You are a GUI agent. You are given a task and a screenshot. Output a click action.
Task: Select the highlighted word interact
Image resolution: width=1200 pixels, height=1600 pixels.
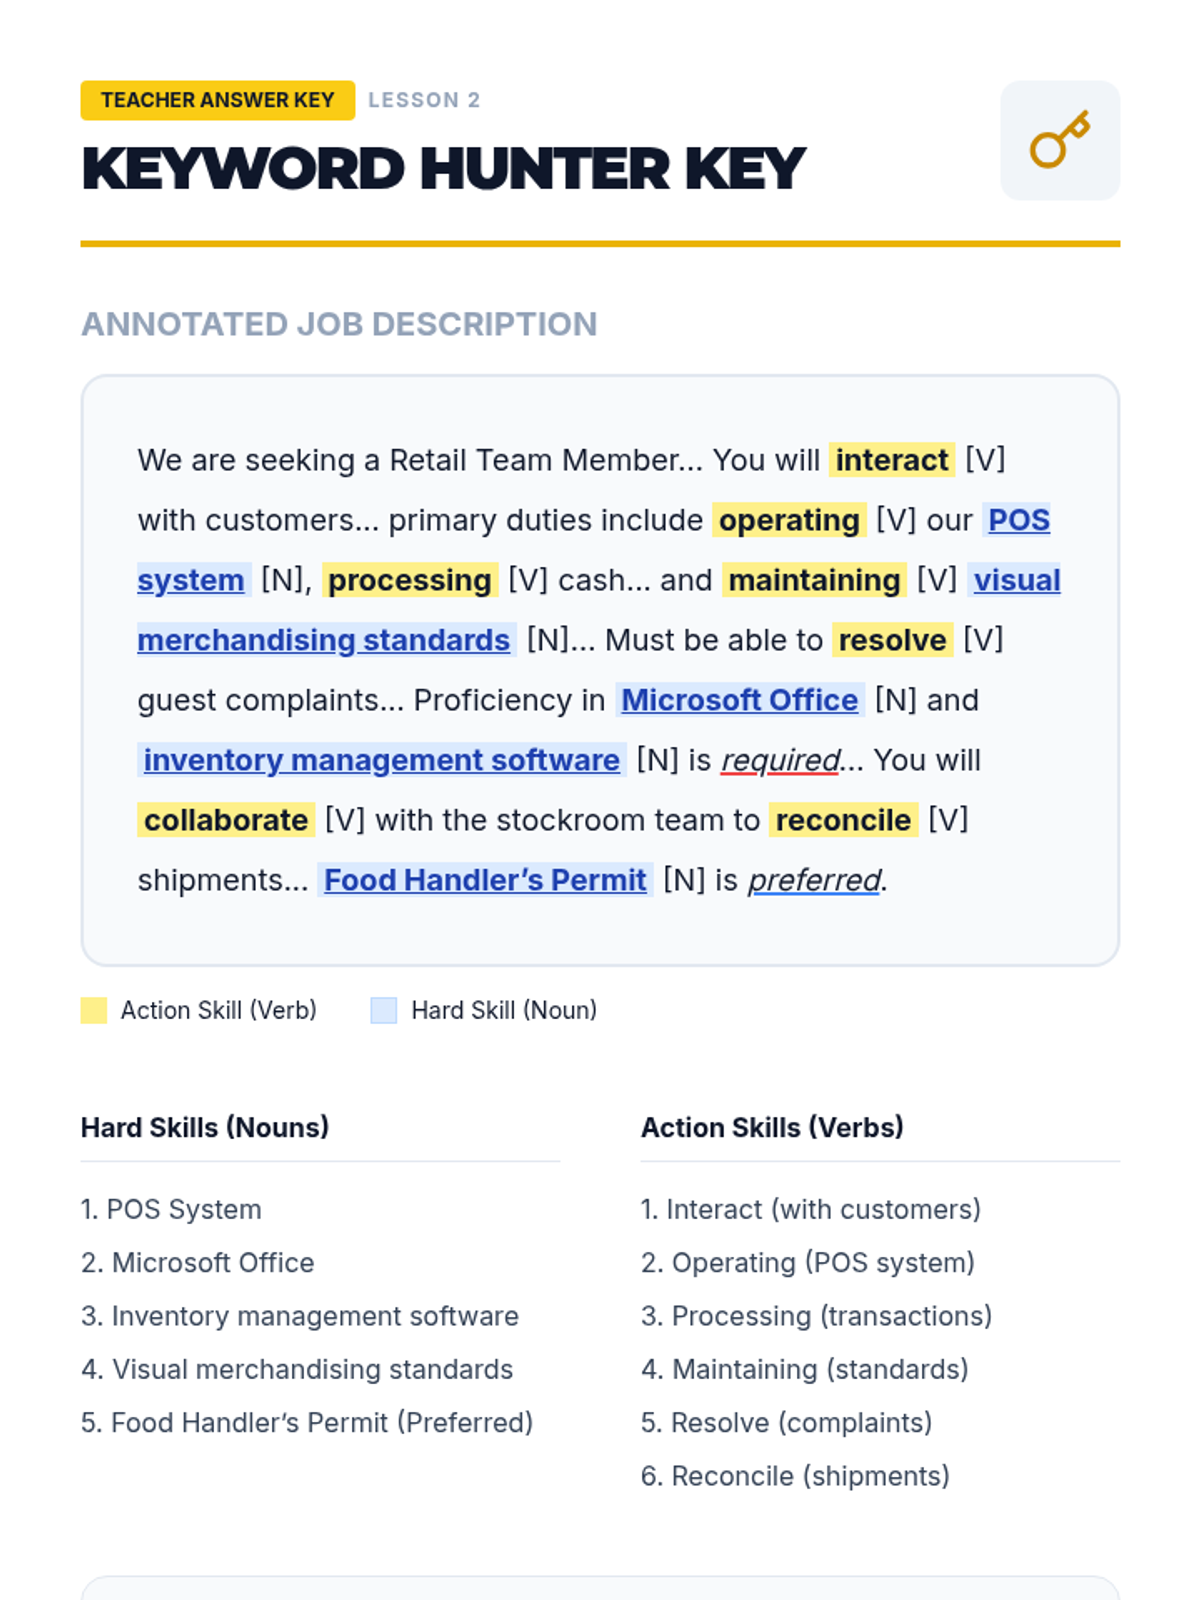[x=891, y=460]
